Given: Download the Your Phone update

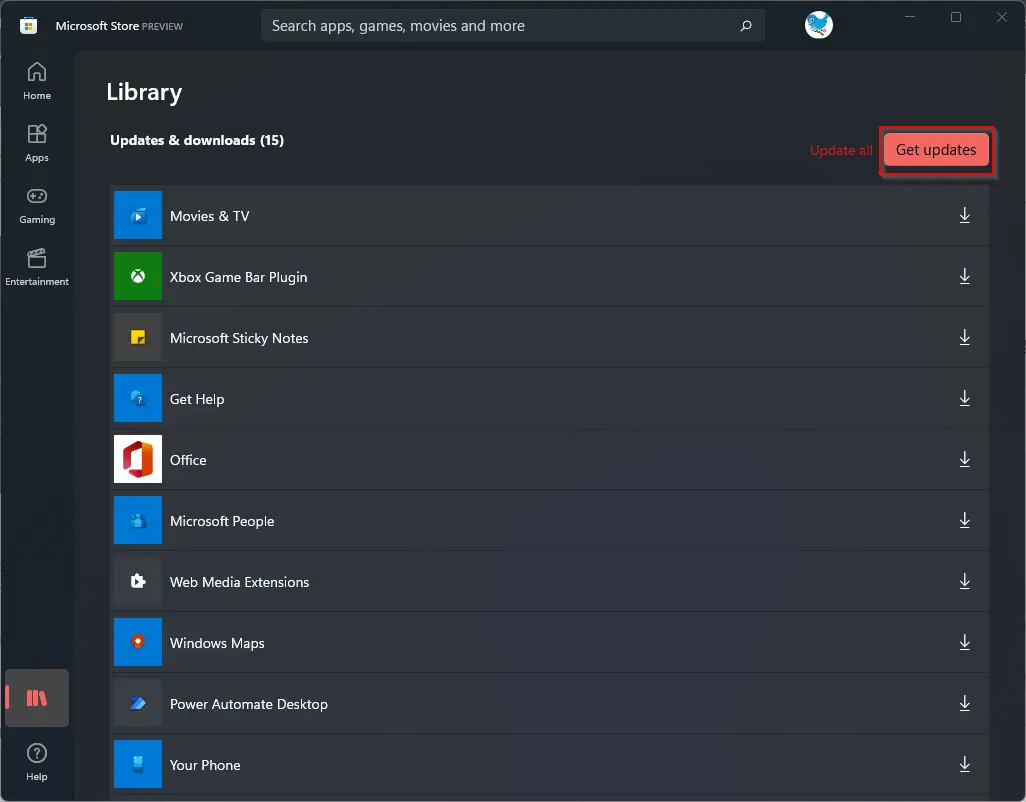Looking at the screenshot, I should pos(964,764).
